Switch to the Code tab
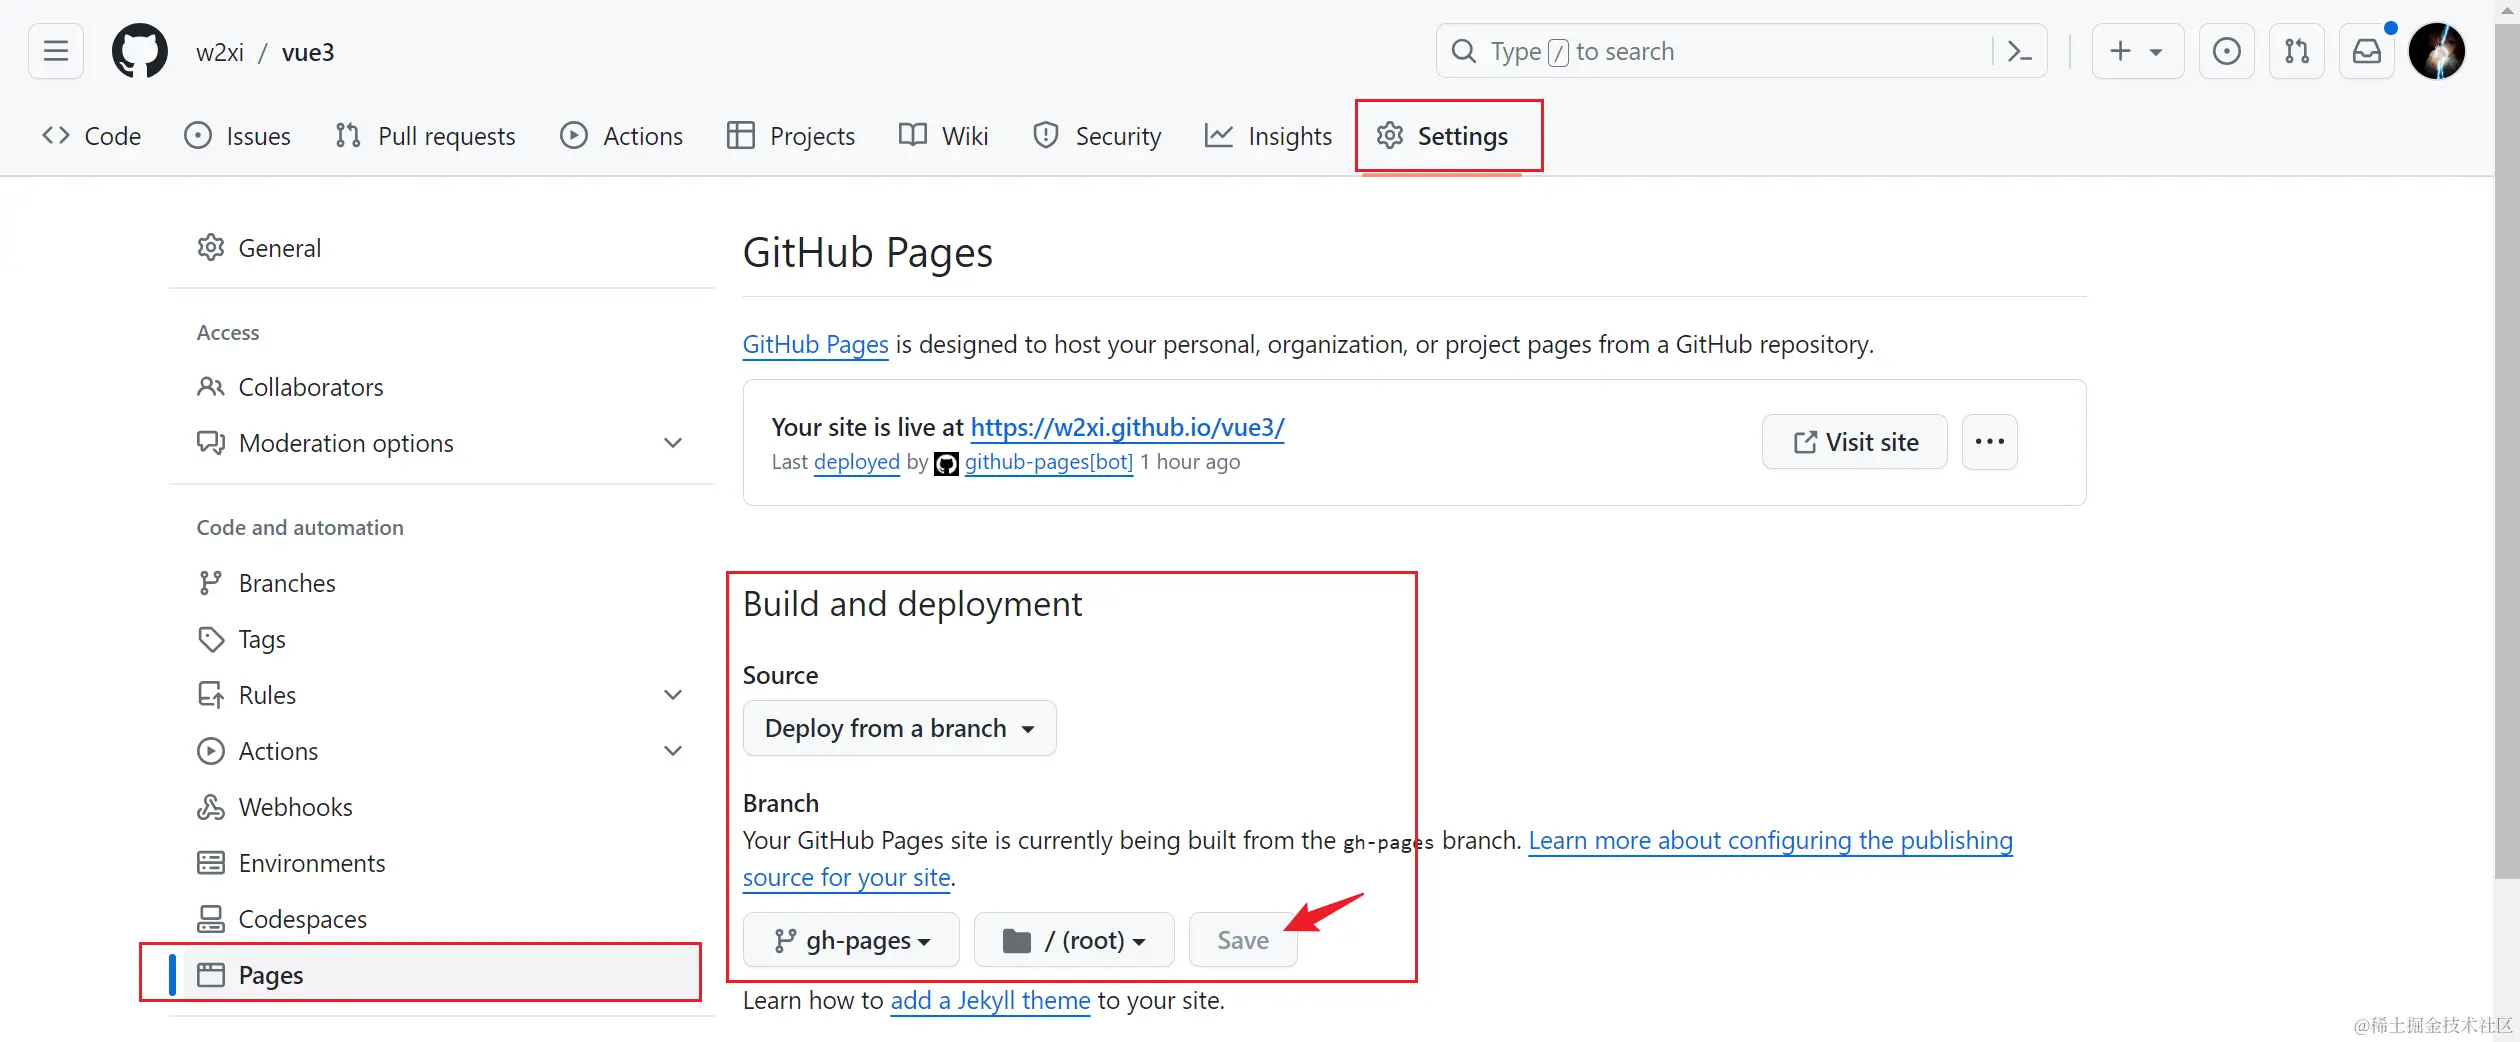The width and height of the screenshot is (2520, 1042). (92, 136)
